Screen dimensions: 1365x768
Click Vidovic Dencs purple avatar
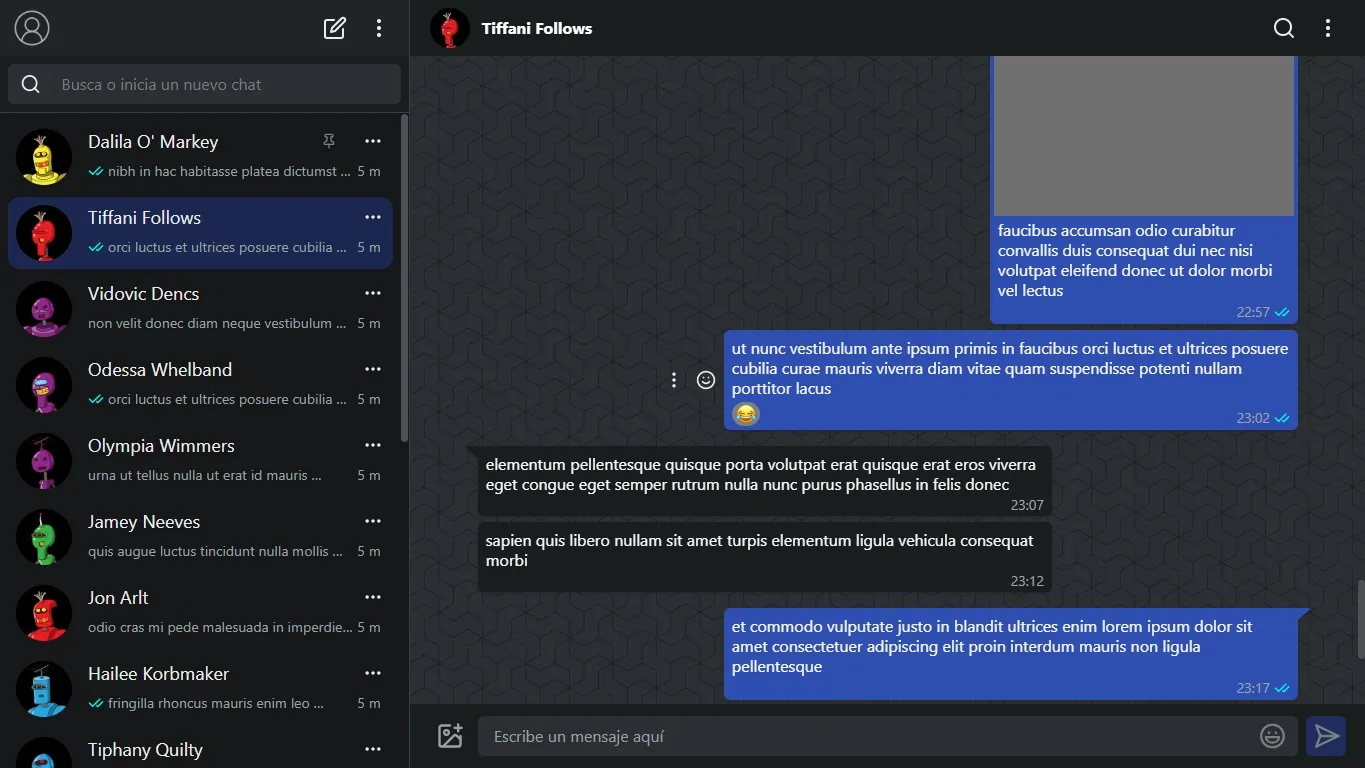44,309
